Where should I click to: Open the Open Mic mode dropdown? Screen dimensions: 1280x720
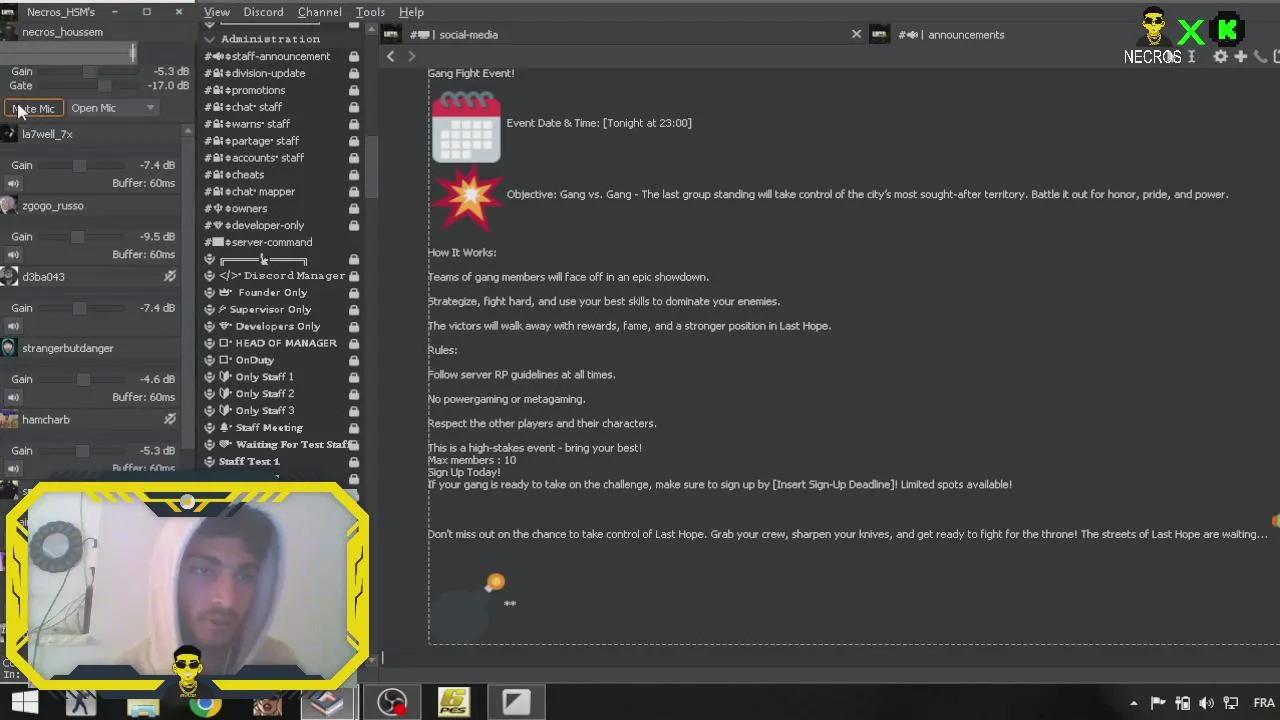click(x=113, y=108)
